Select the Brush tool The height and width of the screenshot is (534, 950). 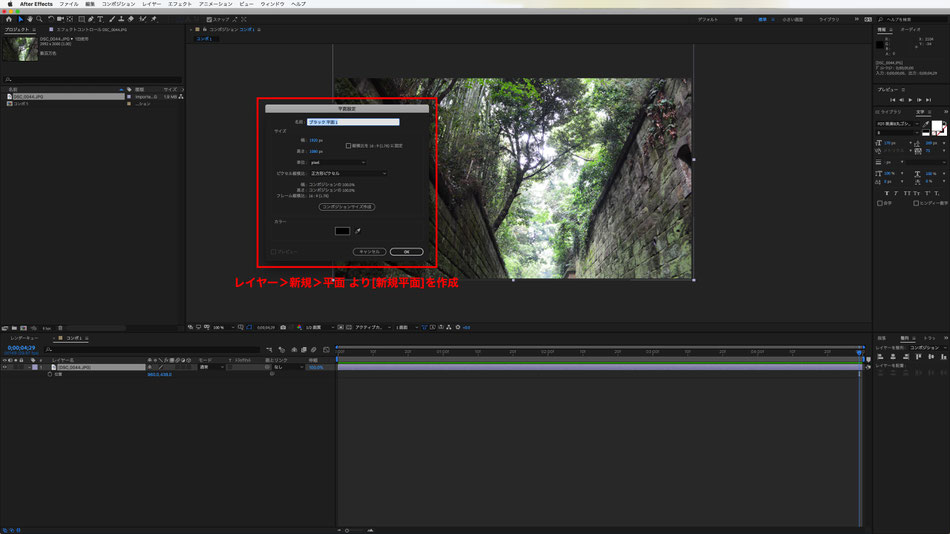point(112,19)
